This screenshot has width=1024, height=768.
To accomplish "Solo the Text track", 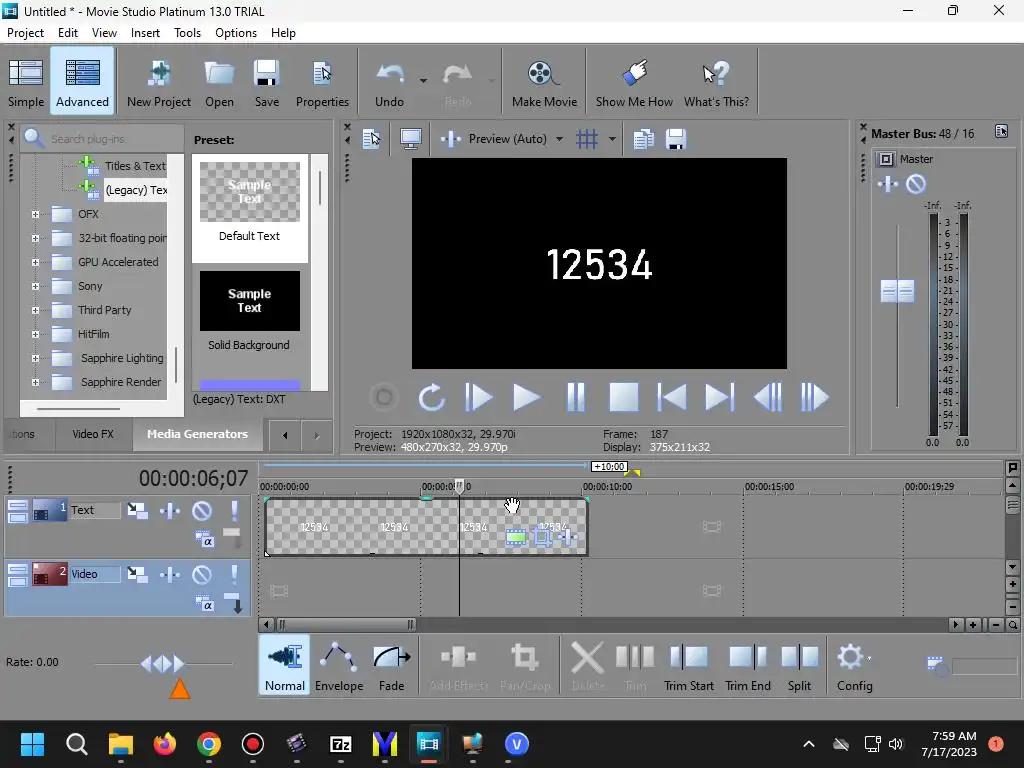I will pyautogui.click(x=234, y=511).
